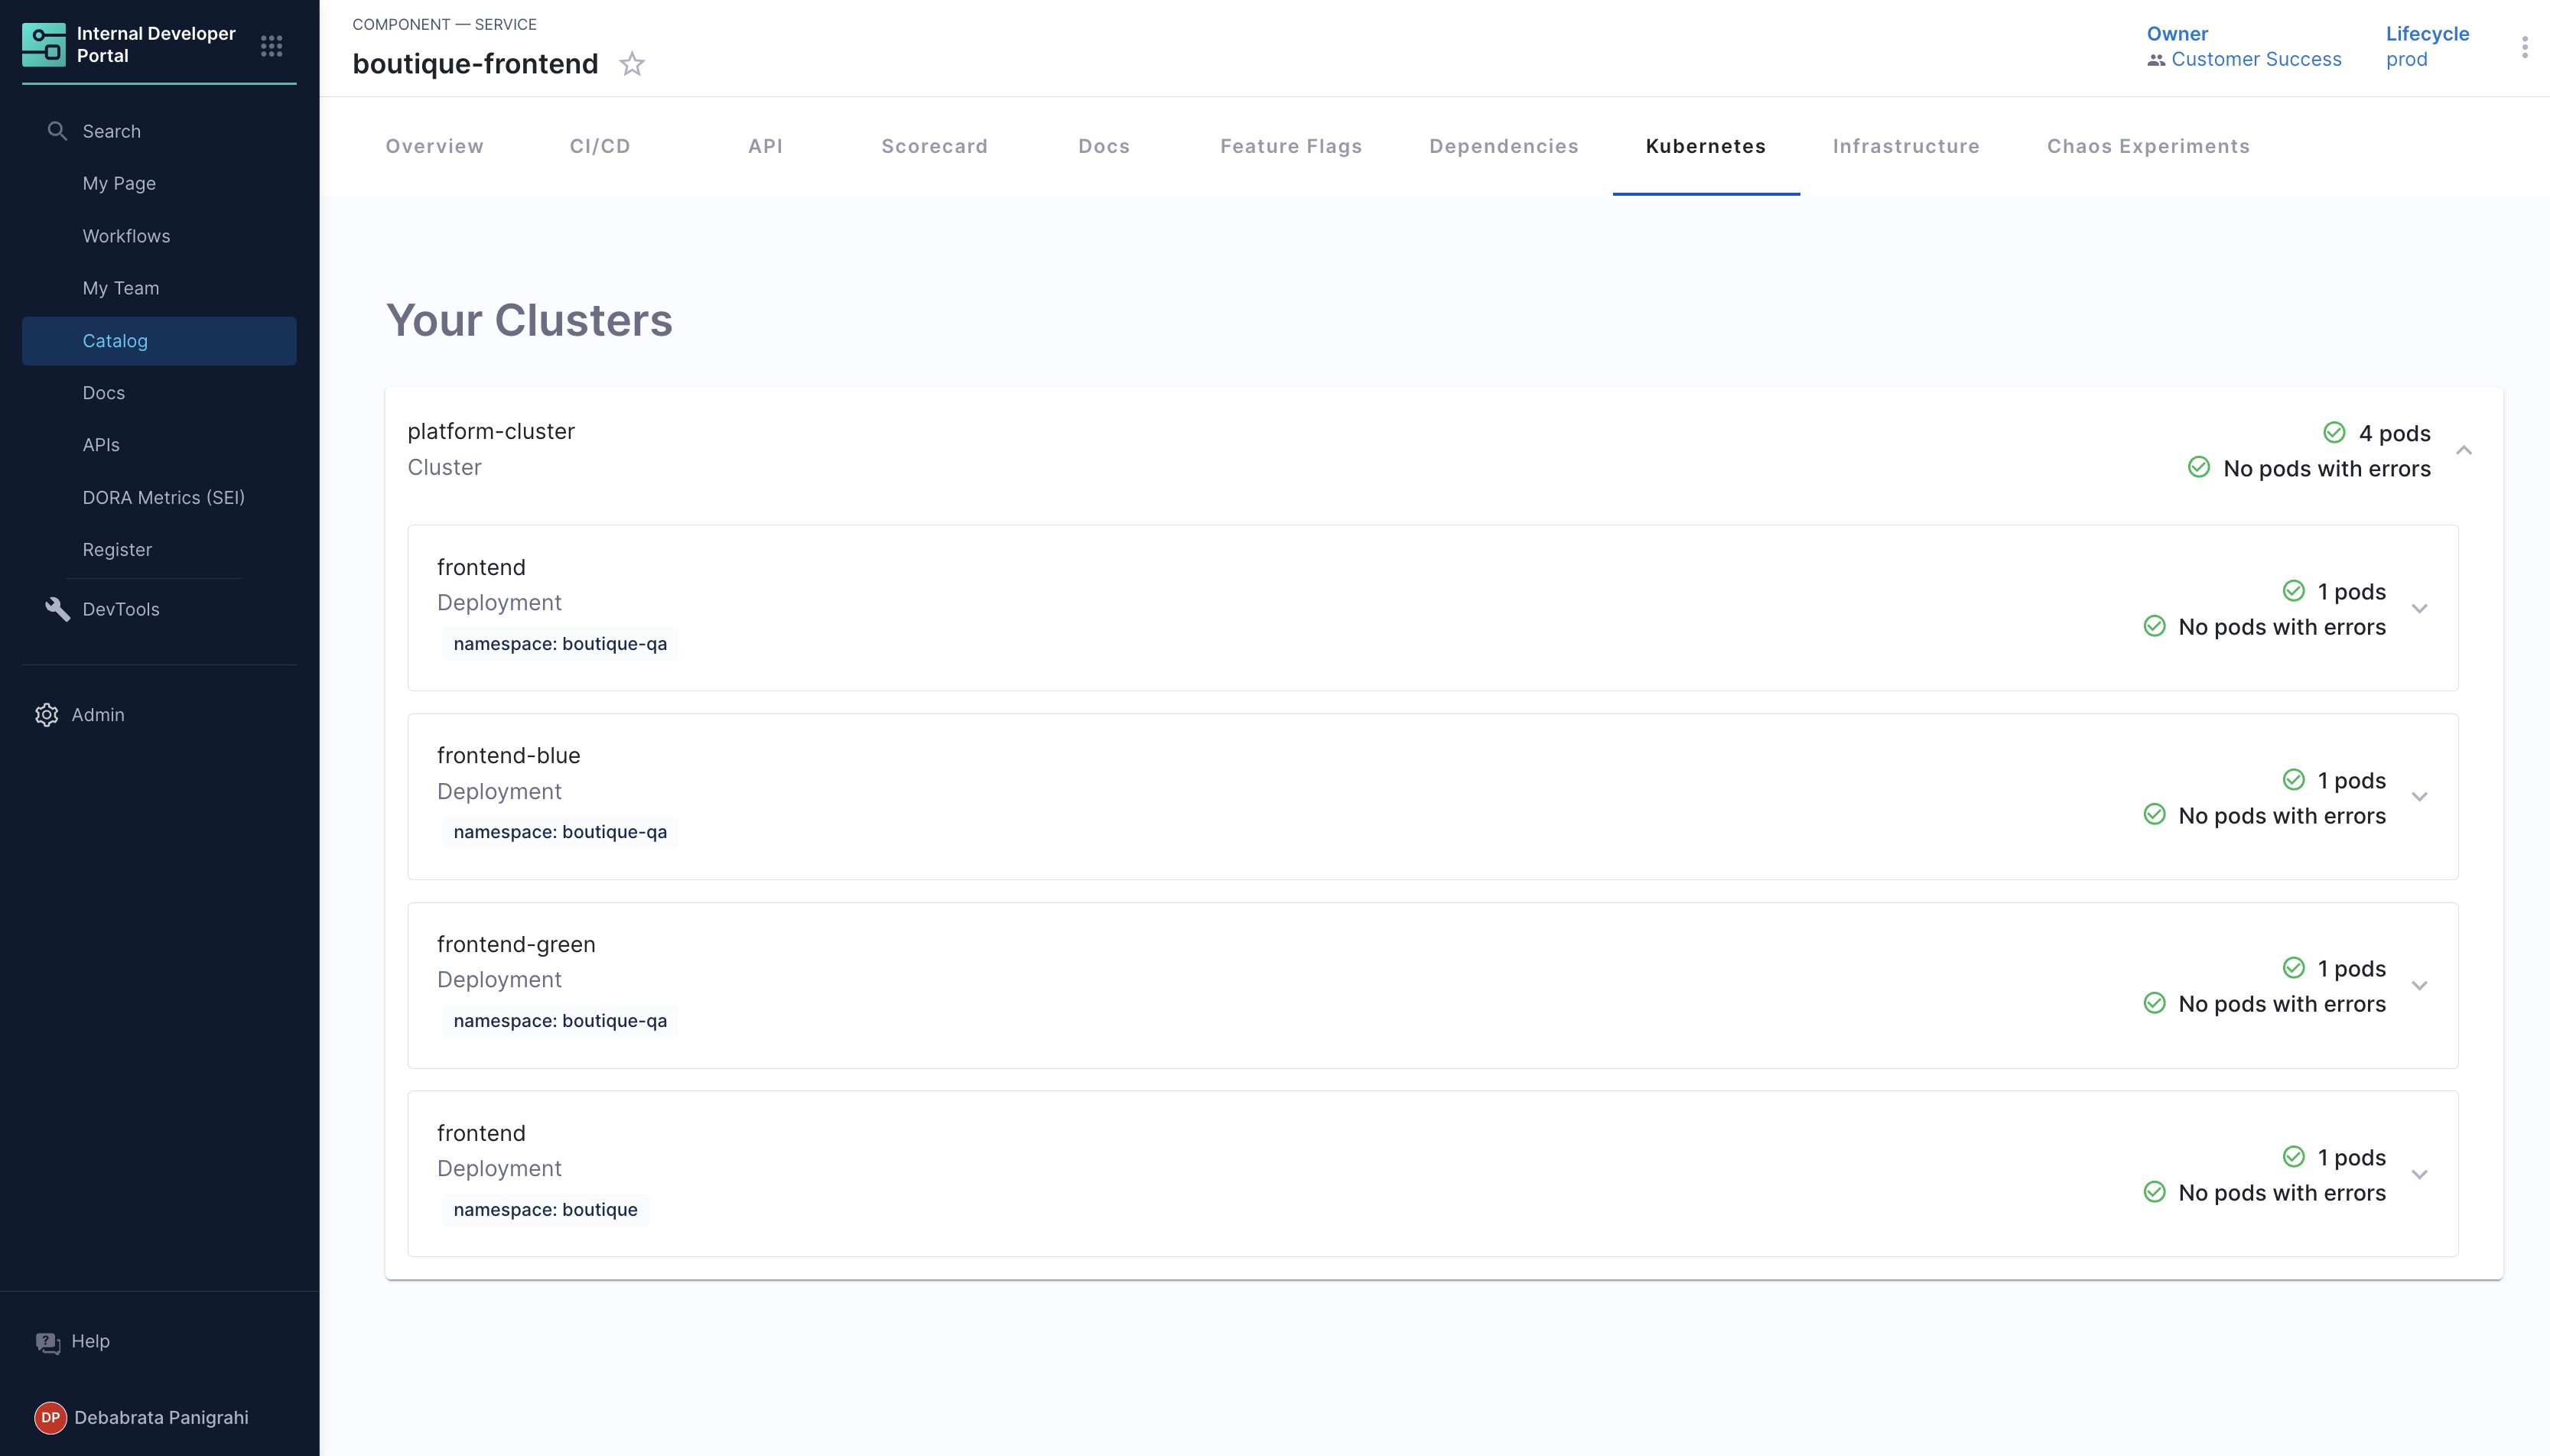
Task: Star the boutique-frontend component as favorite
Action: click(632, 64)
